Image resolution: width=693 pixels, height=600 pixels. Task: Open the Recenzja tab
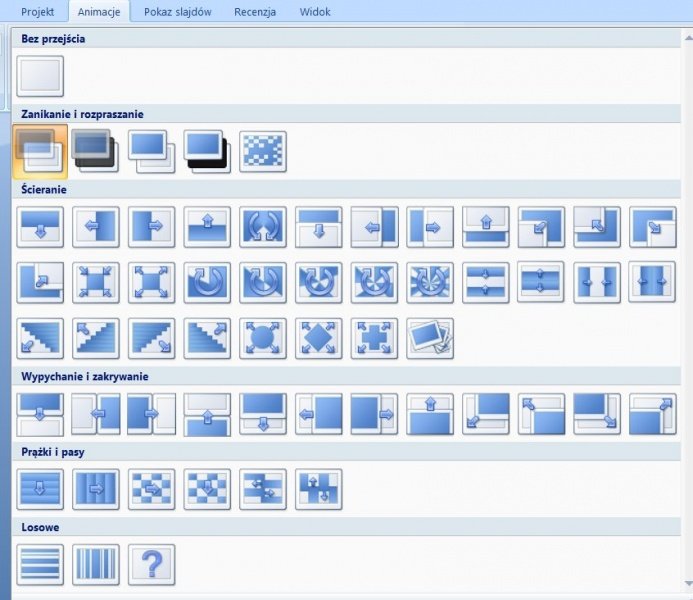[x=255, y=12]
